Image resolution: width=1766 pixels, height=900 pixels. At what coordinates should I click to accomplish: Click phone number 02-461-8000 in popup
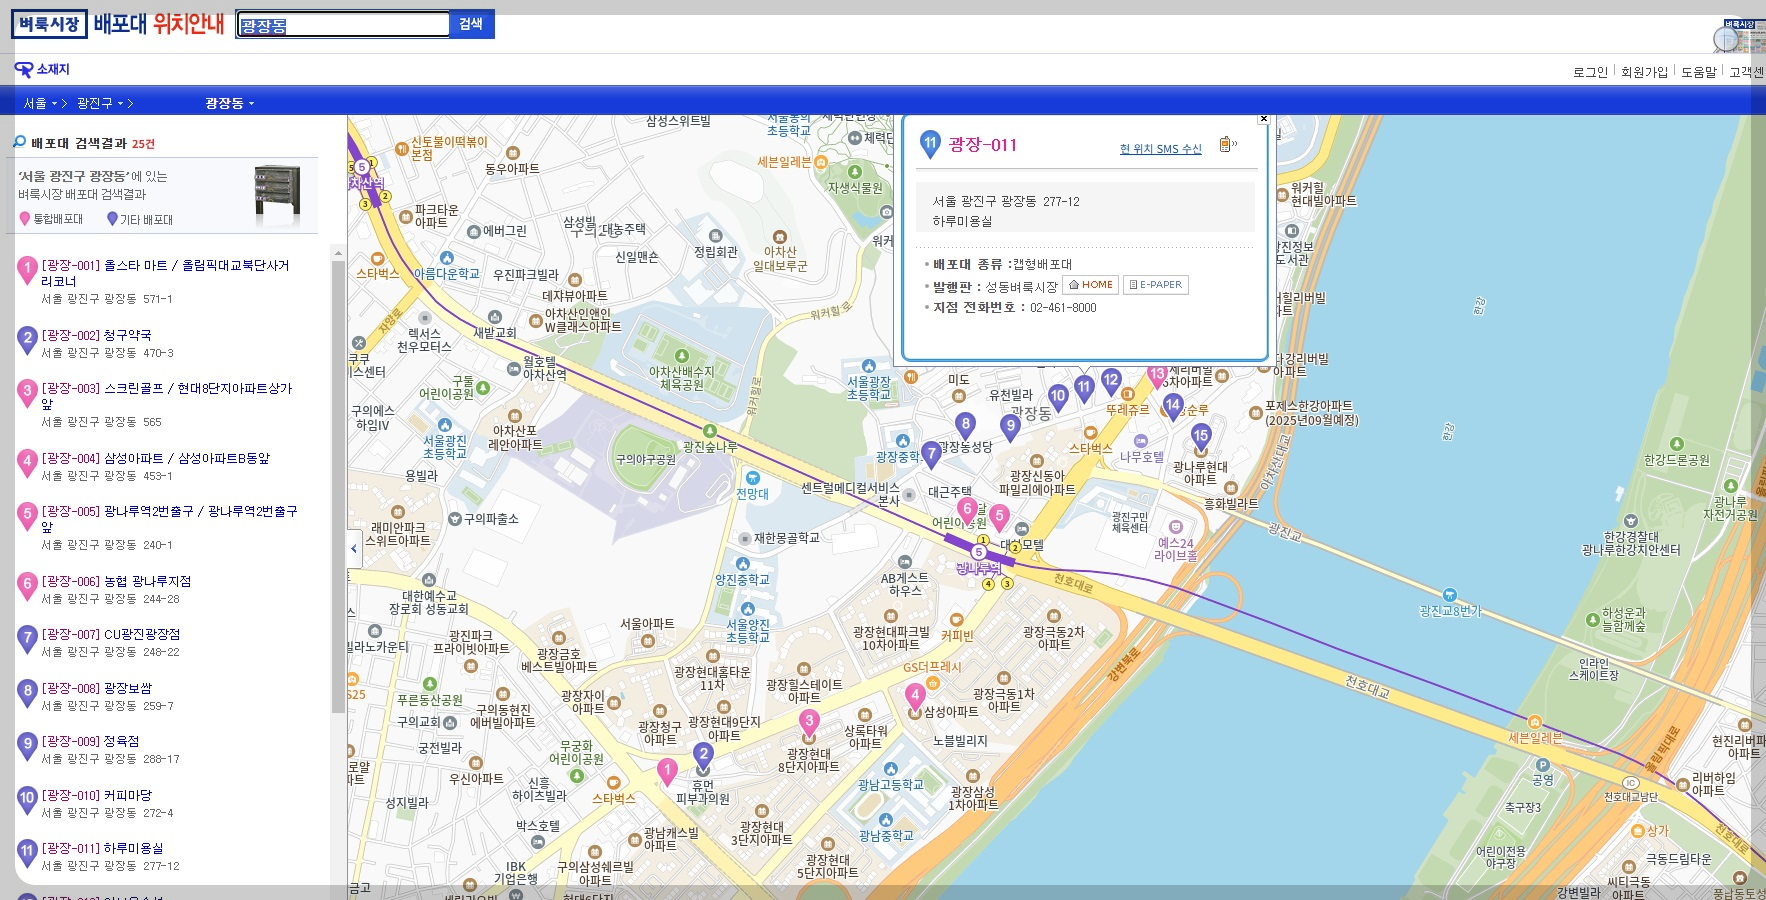coord(1063,308)
